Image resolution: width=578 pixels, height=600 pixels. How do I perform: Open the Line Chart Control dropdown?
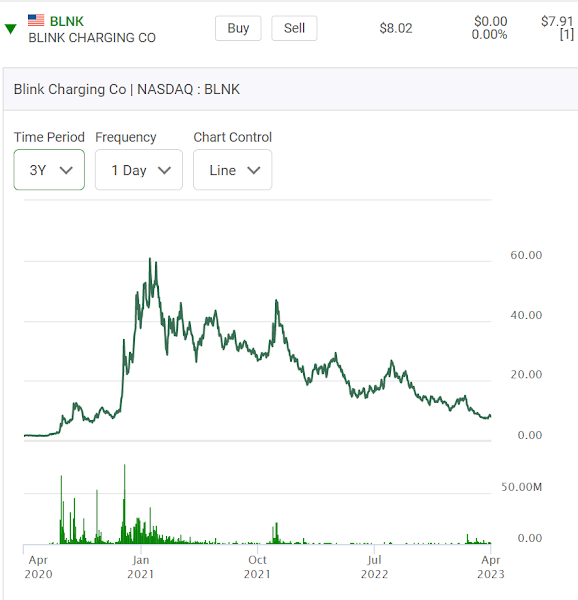click(233, 170)
